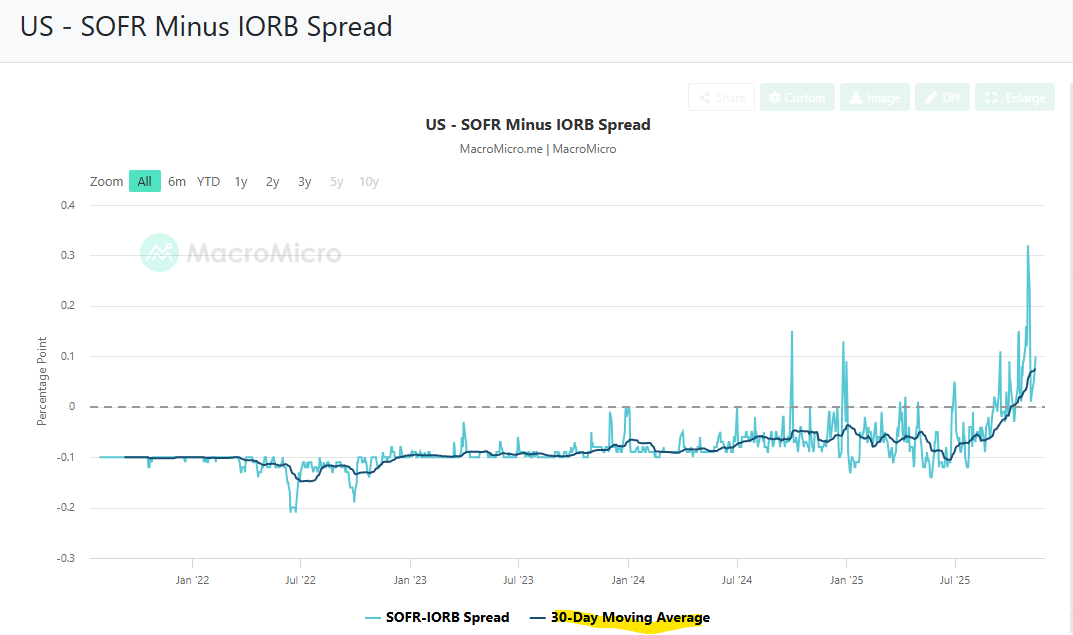Viewport: 1073px width, 635px height.
Task: Click the 30-Day Moving Average legend line marker
Action: (538, 618)
